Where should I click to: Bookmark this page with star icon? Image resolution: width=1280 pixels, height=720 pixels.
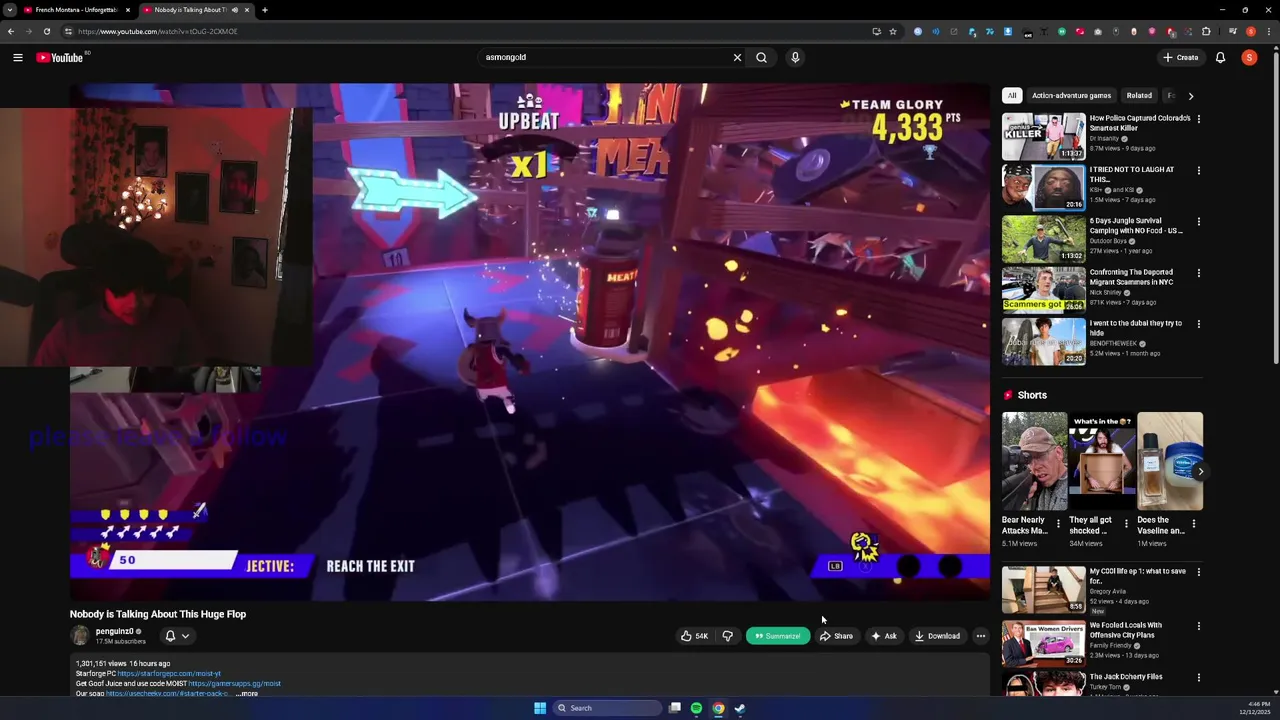point(893,31)
